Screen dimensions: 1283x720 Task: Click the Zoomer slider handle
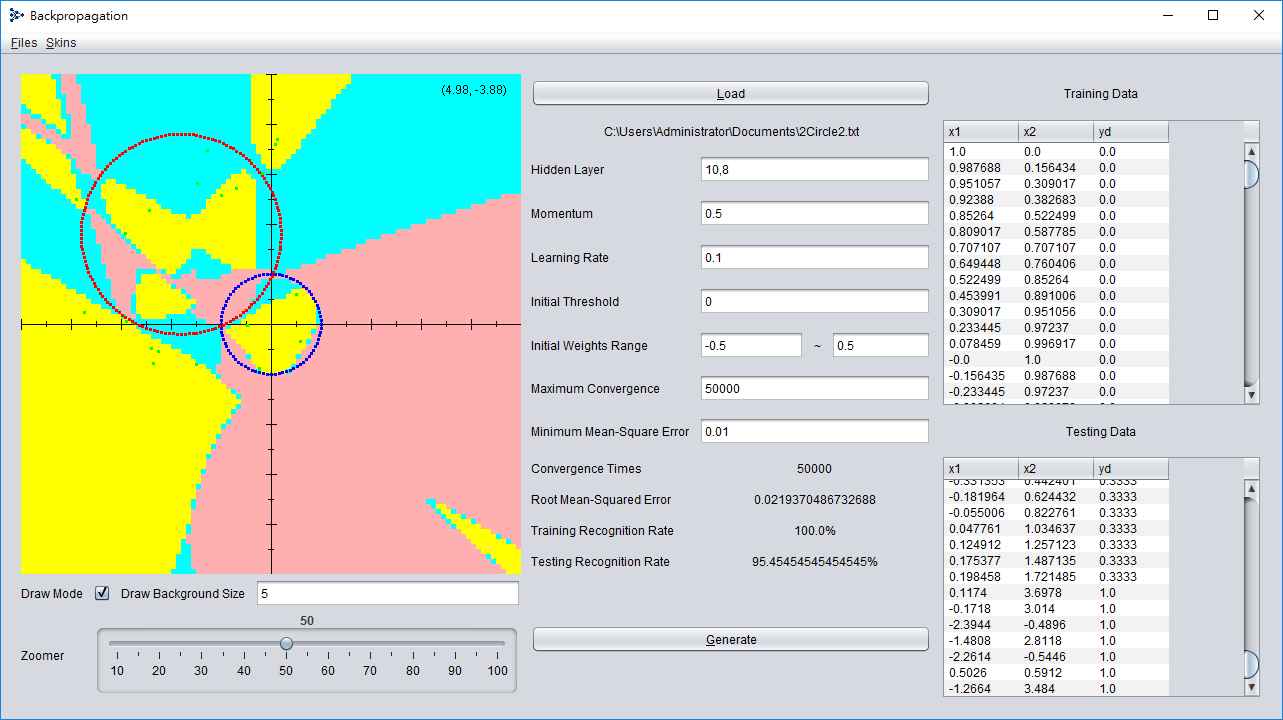click(286, 643)
